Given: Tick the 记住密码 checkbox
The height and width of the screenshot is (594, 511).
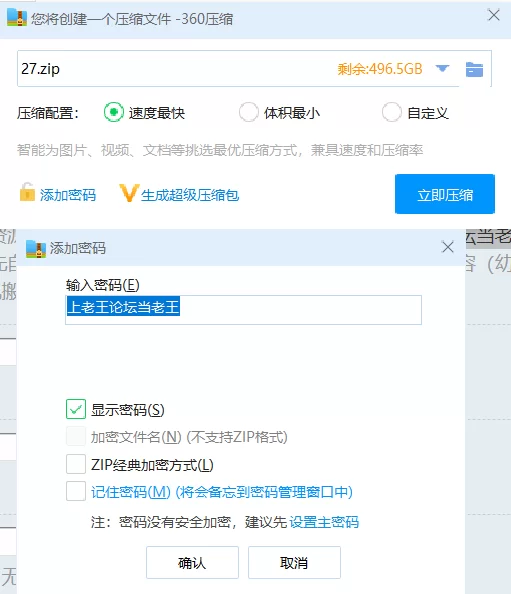Looking at the screenshot, I should 76,491.
